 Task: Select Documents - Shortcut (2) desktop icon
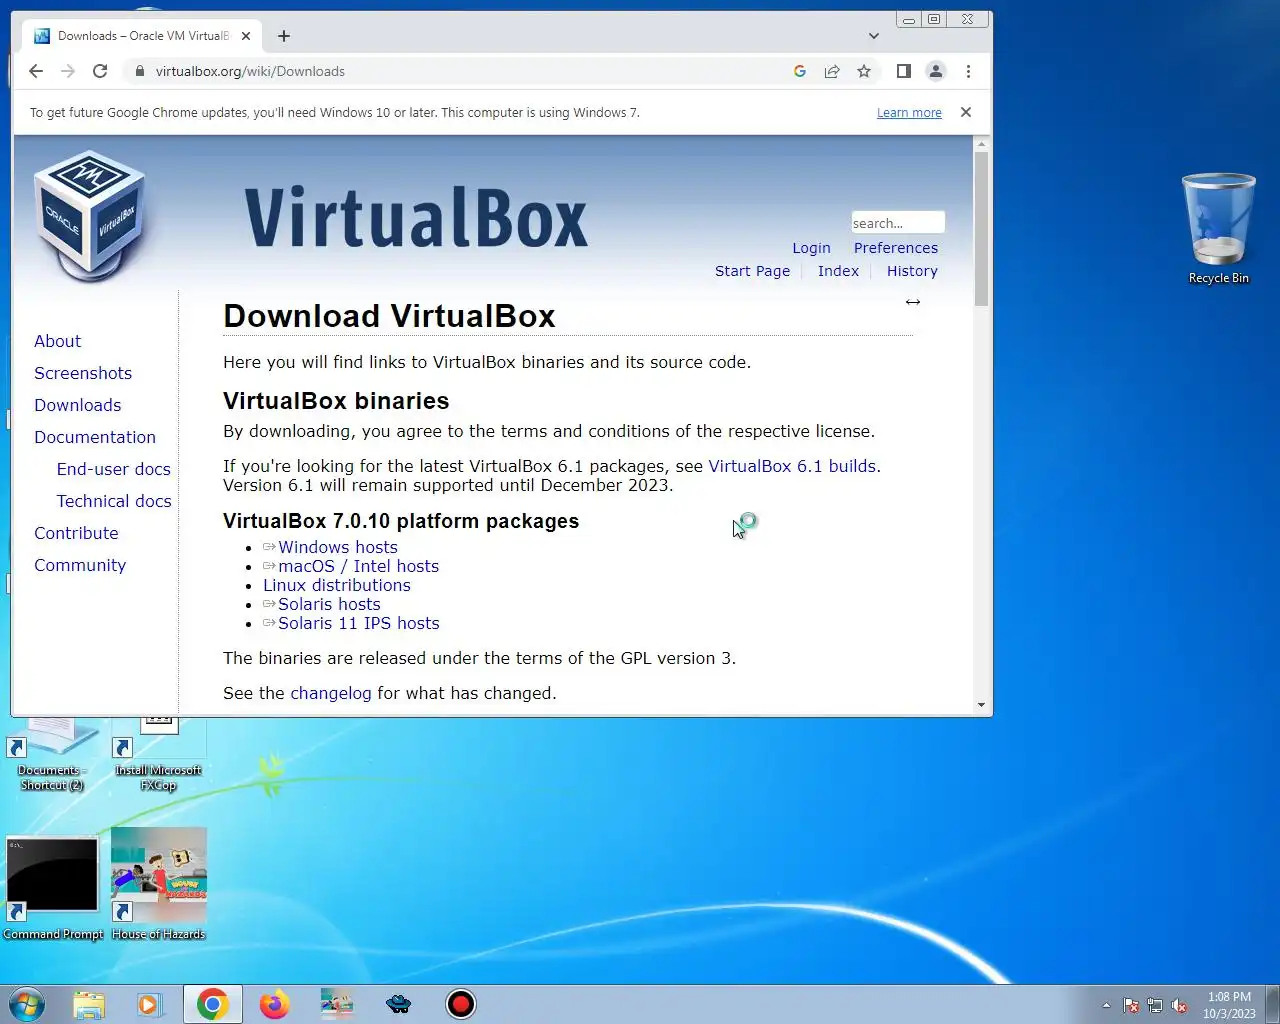click(x=52, y=753)
